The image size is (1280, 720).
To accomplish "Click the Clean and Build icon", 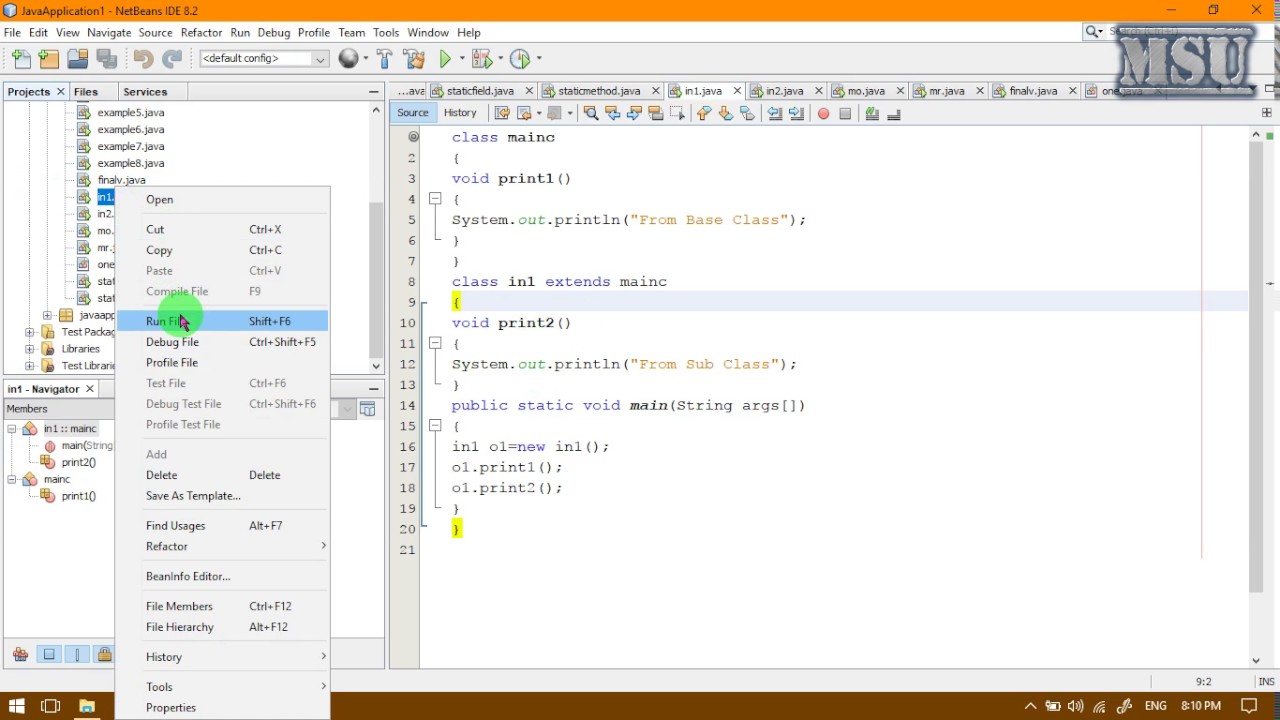I will coord(414,59).
